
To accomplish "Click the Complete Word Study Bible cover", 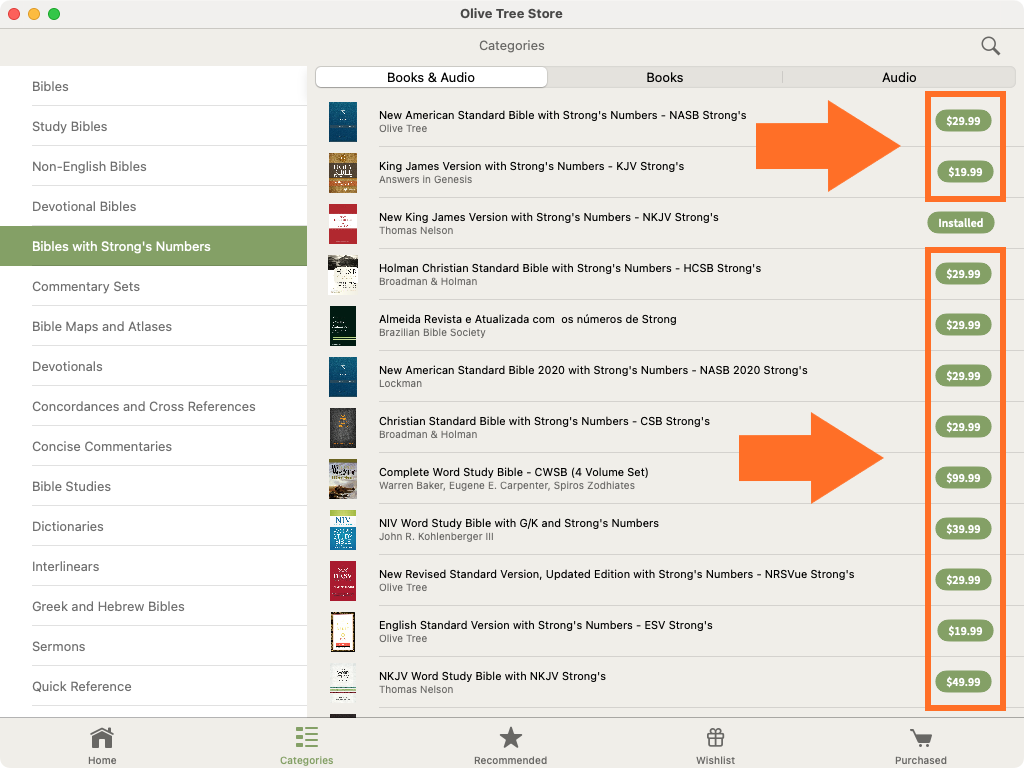I will point(343,479).
